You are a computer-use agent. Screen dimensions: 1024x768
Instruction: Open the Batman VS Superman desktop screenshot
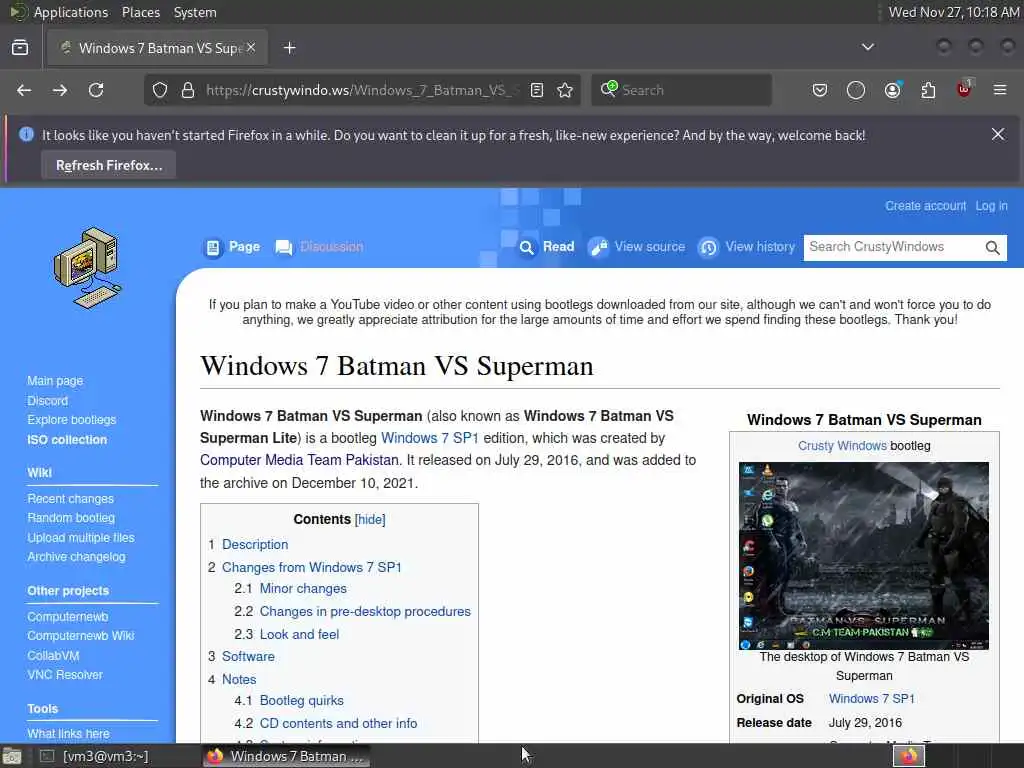tap(863, 556)
